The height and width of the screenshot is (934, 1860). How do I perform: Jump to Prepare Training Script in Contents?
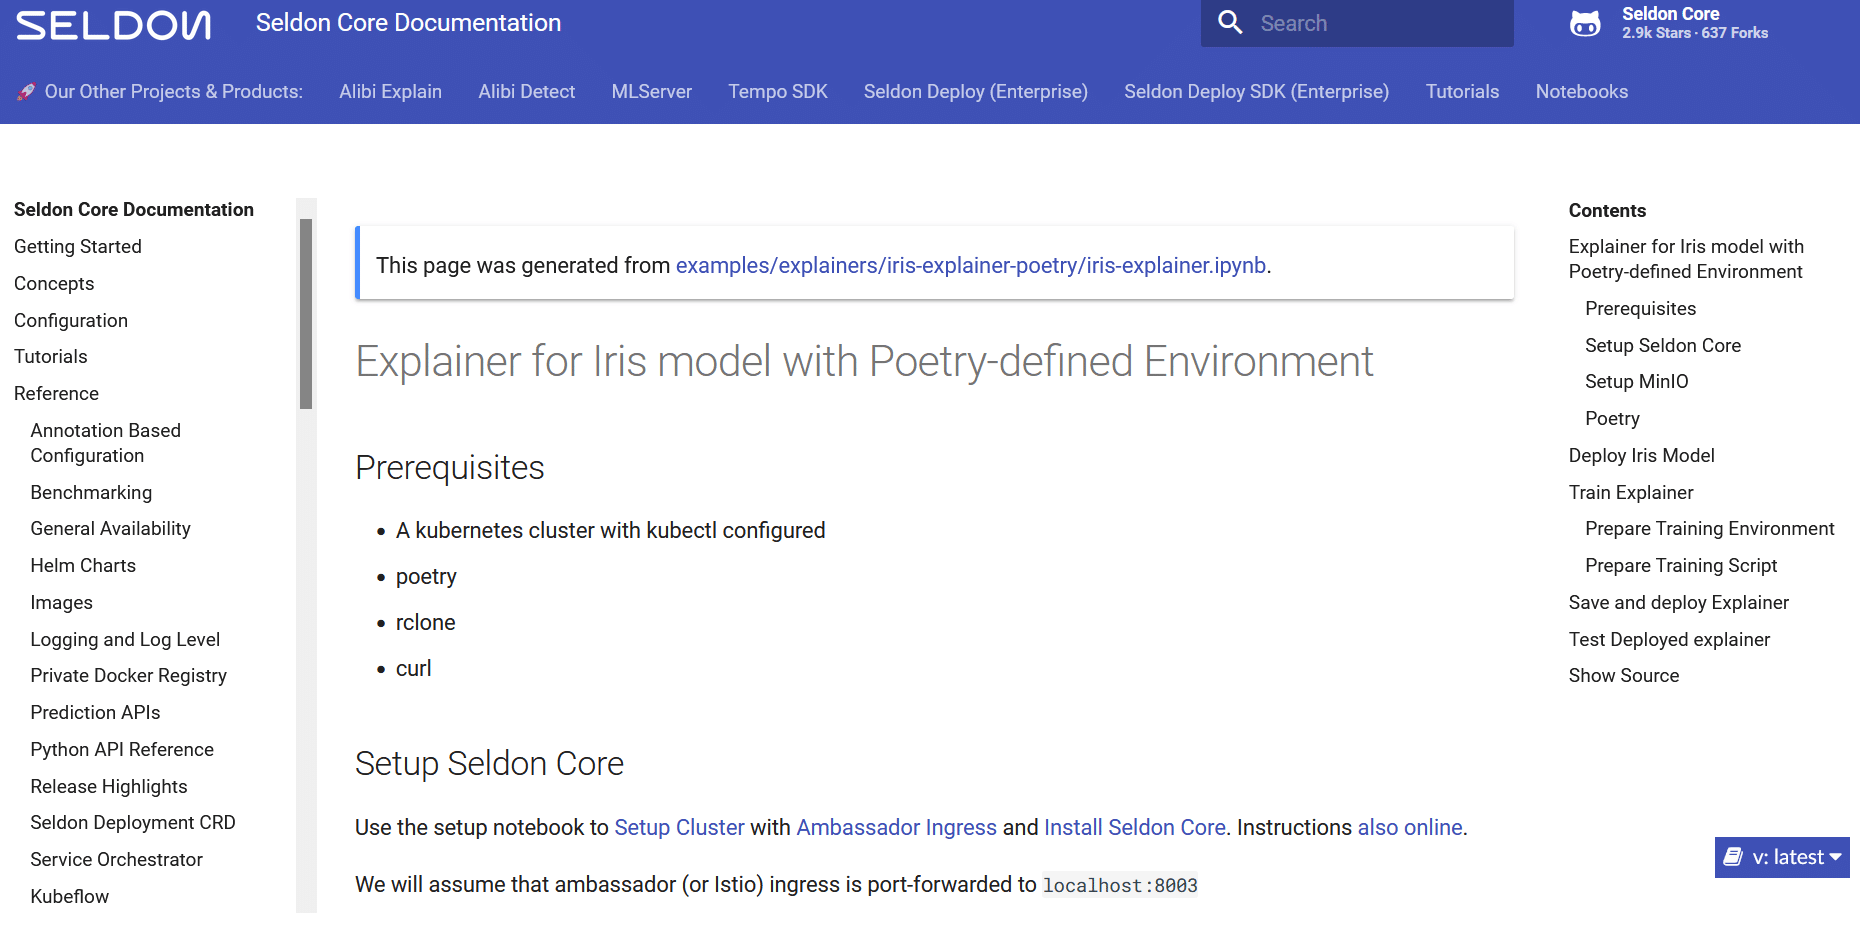pos(1680,566)
